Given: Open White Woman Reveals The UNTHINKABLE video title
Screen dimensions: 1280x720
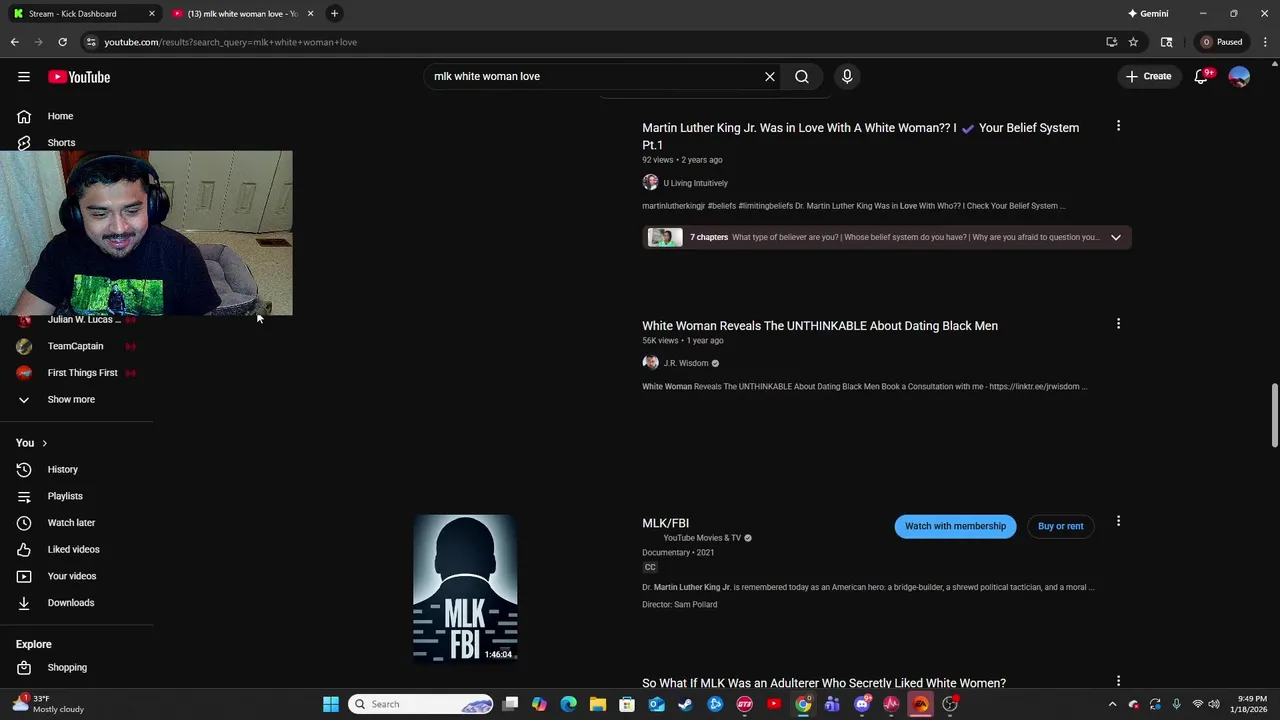Looking at the screenshot, I should tap(820, 326).
